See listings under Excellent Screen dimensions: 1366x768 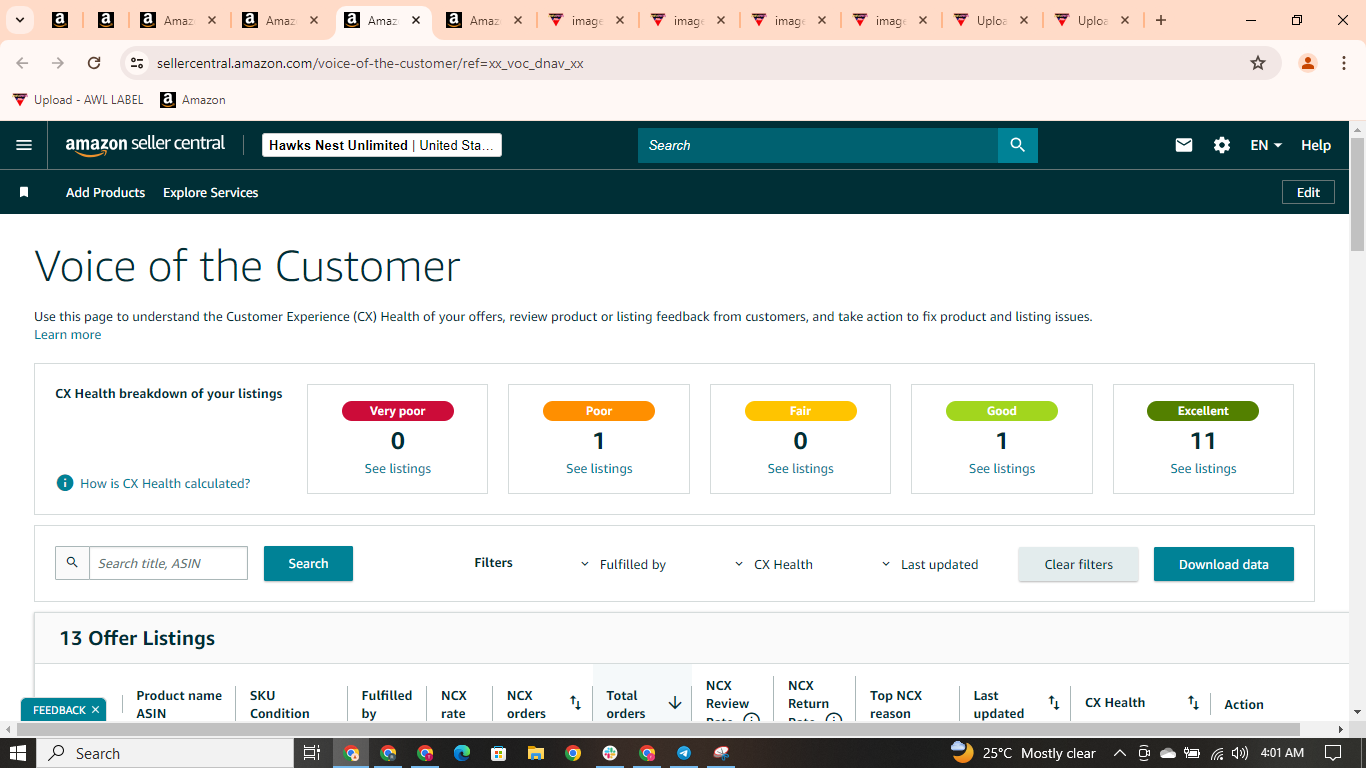[1203, 468]
